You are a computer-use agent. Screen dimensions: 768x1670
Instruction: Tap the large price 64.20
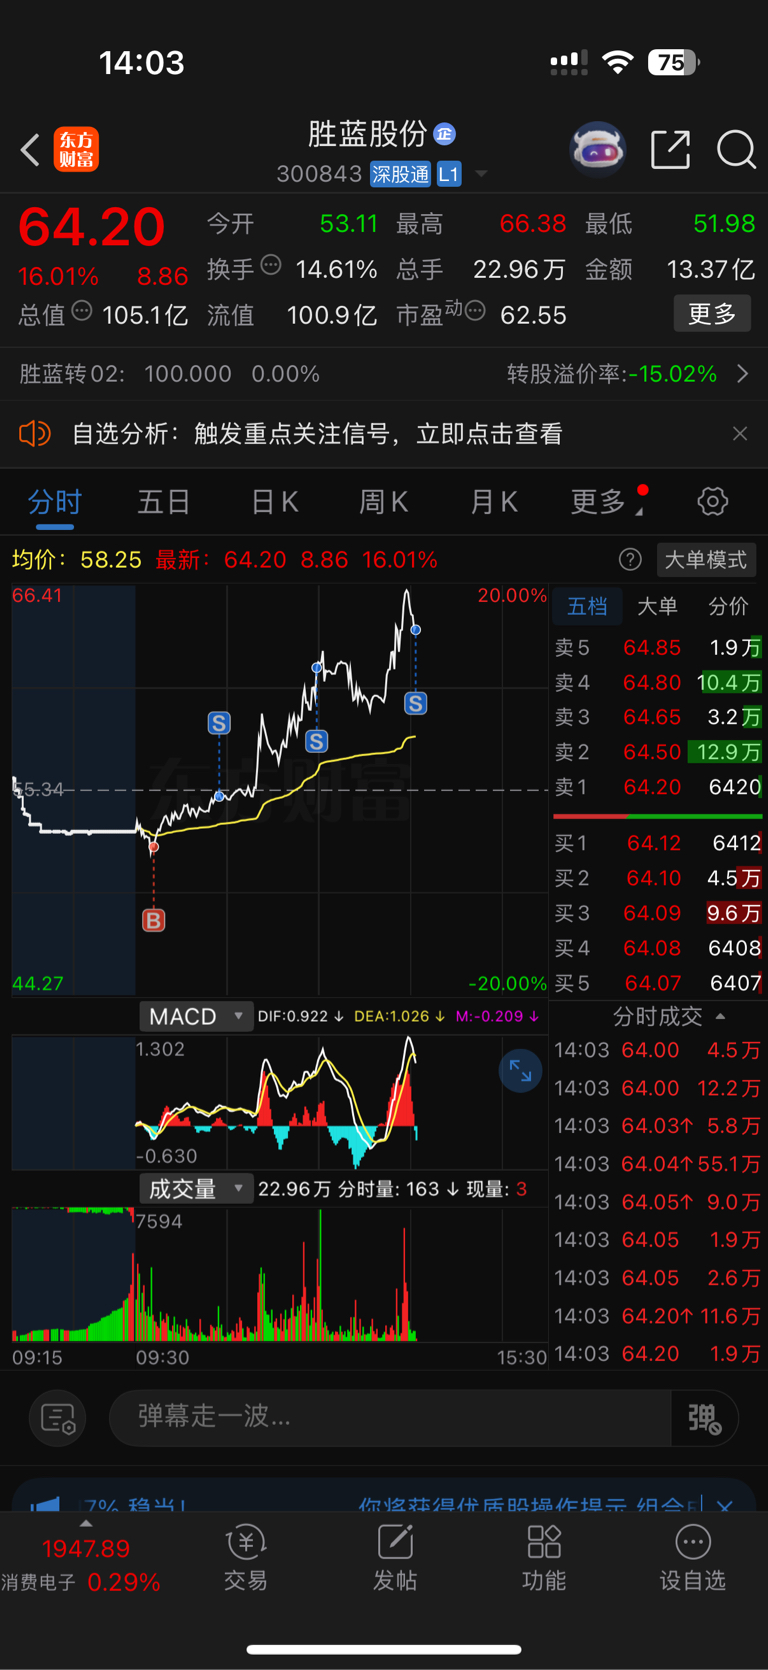point(91,226)
